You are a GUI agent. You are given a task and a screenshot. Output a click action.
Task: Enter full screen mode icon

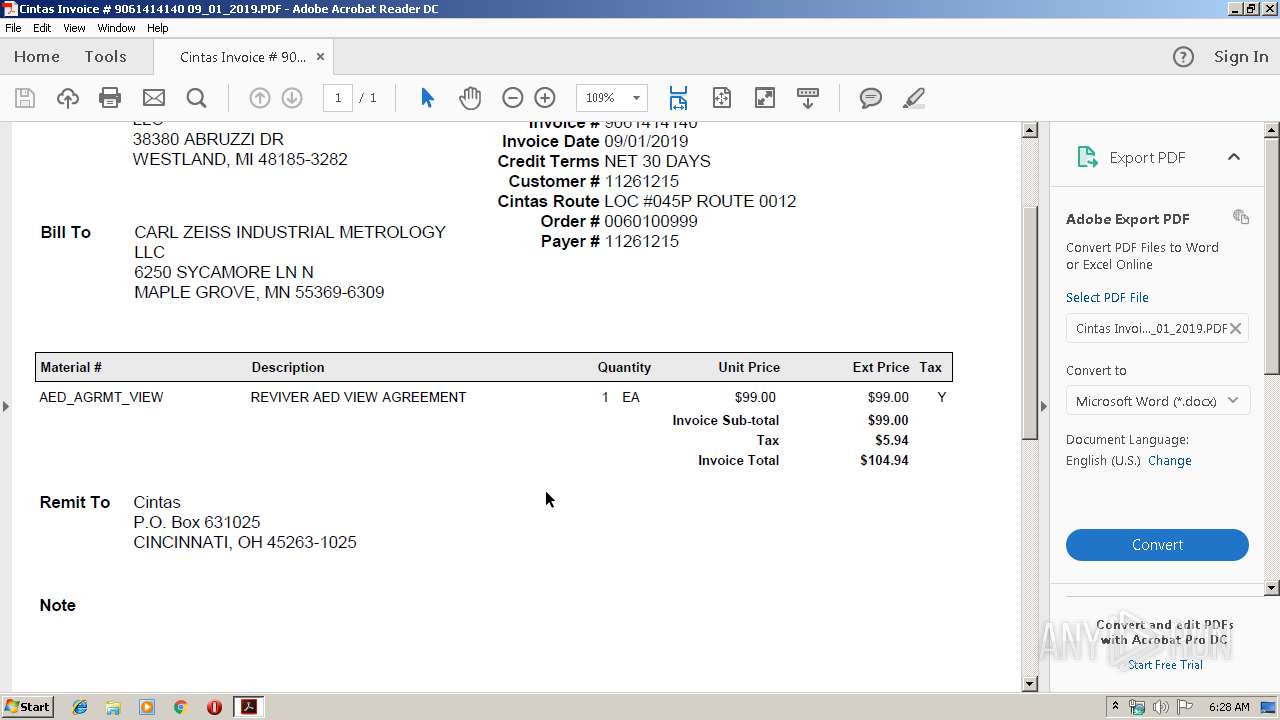tap(765, 98)
